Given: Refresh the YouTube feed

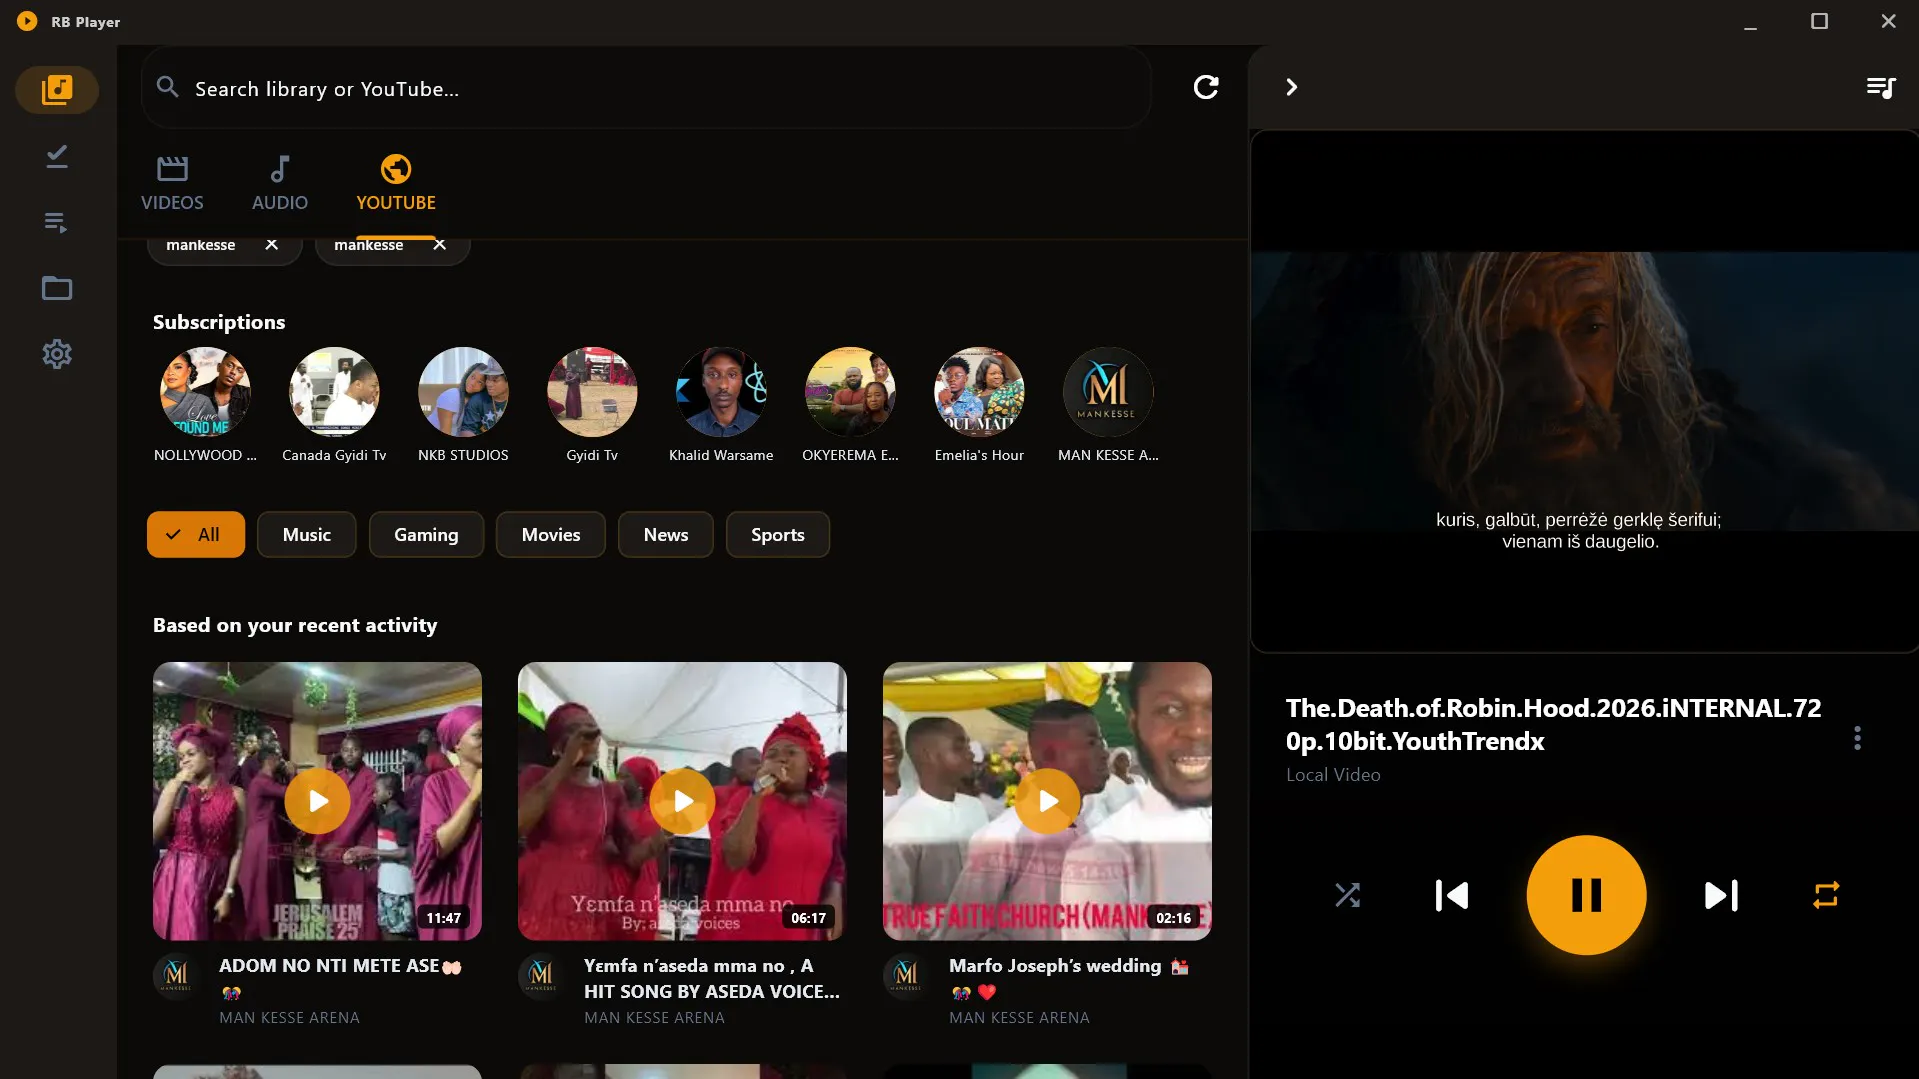Looking at the screenshot, I should 1206,87.
